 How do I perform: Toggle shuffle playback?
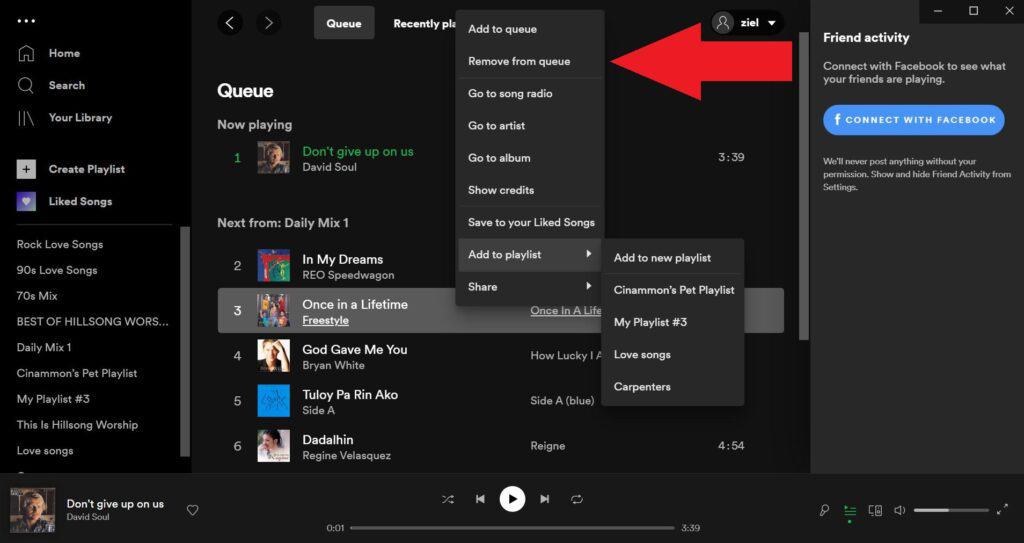(448, 499)
